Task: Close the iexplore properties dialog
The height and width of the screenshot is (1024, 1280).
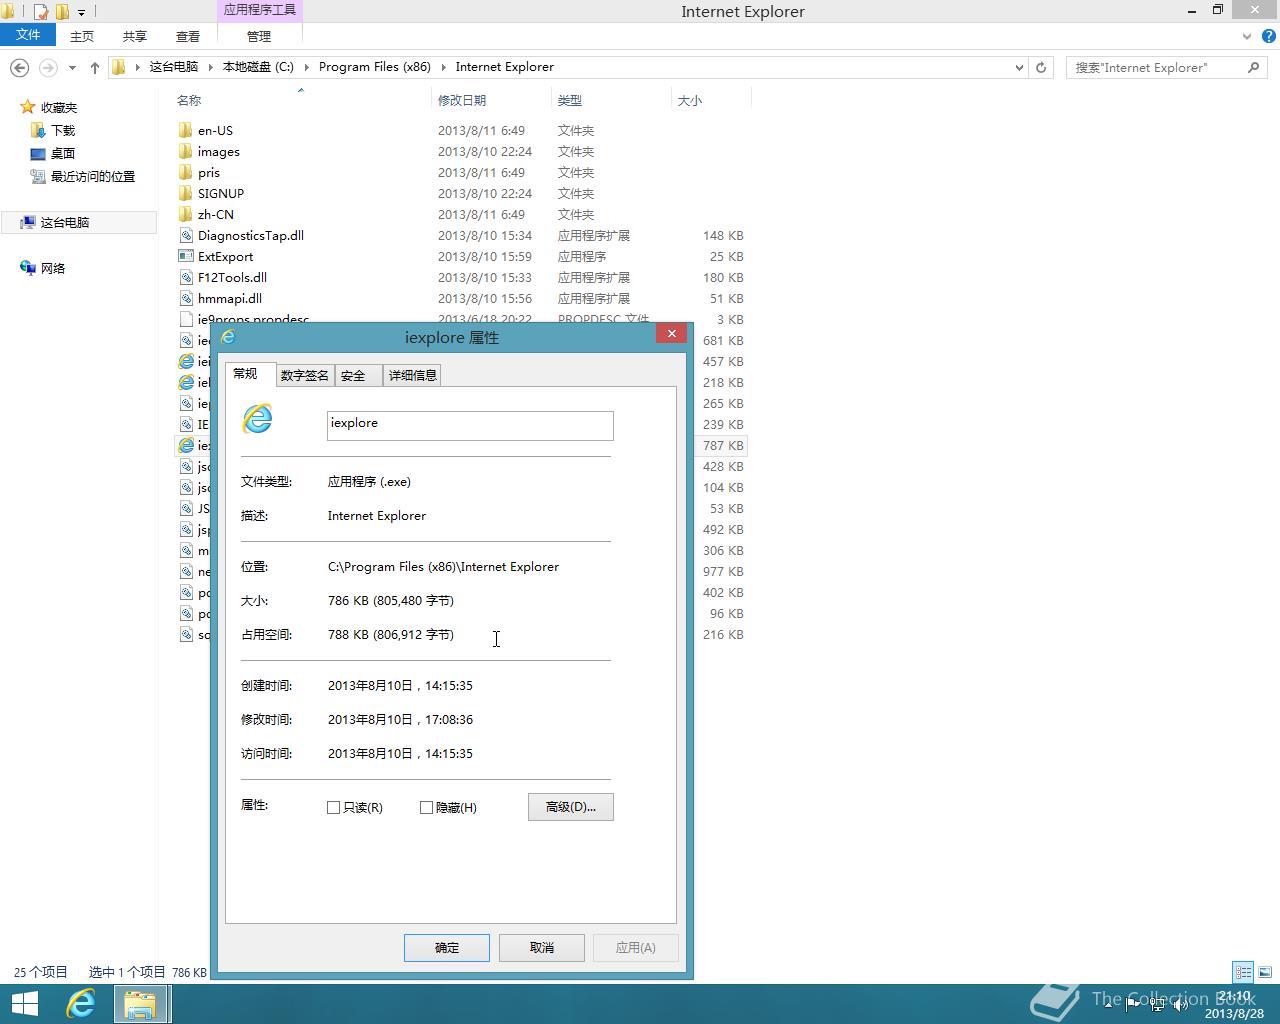Action: point(672,334)
